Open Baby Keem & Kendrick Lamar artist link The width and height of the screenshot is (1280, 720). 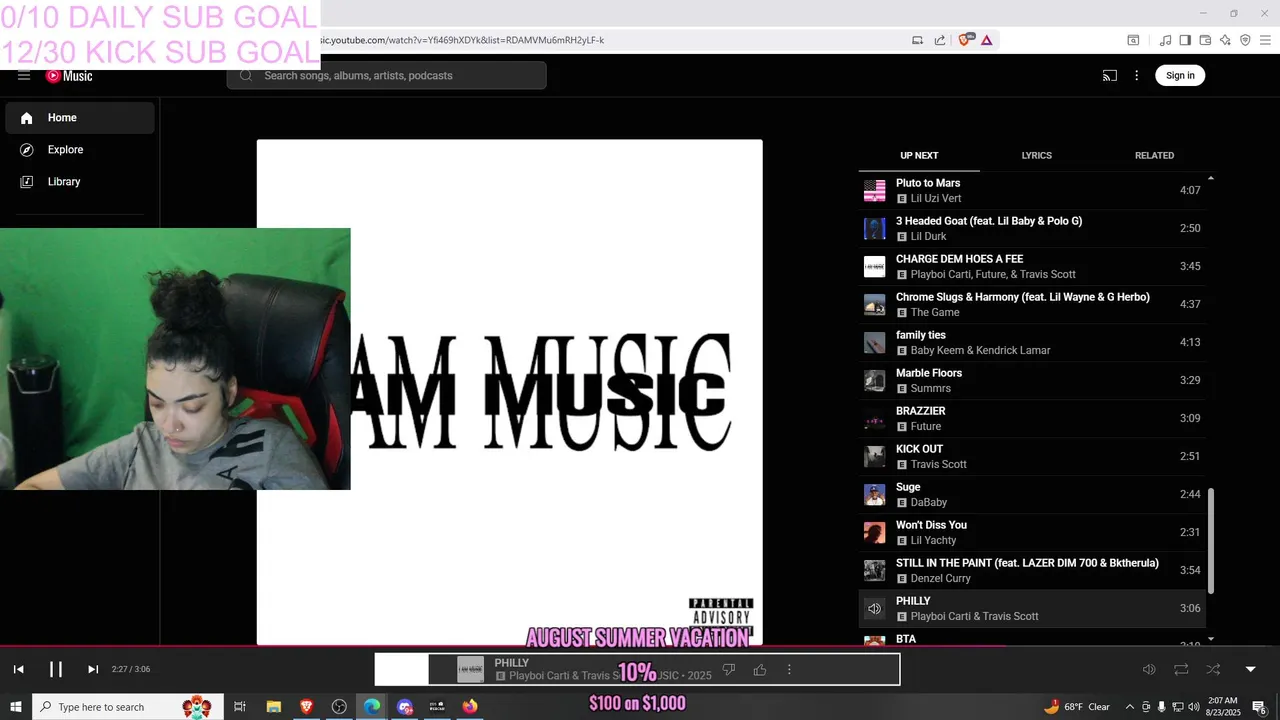pyautogui.click(x=980, y=351)
